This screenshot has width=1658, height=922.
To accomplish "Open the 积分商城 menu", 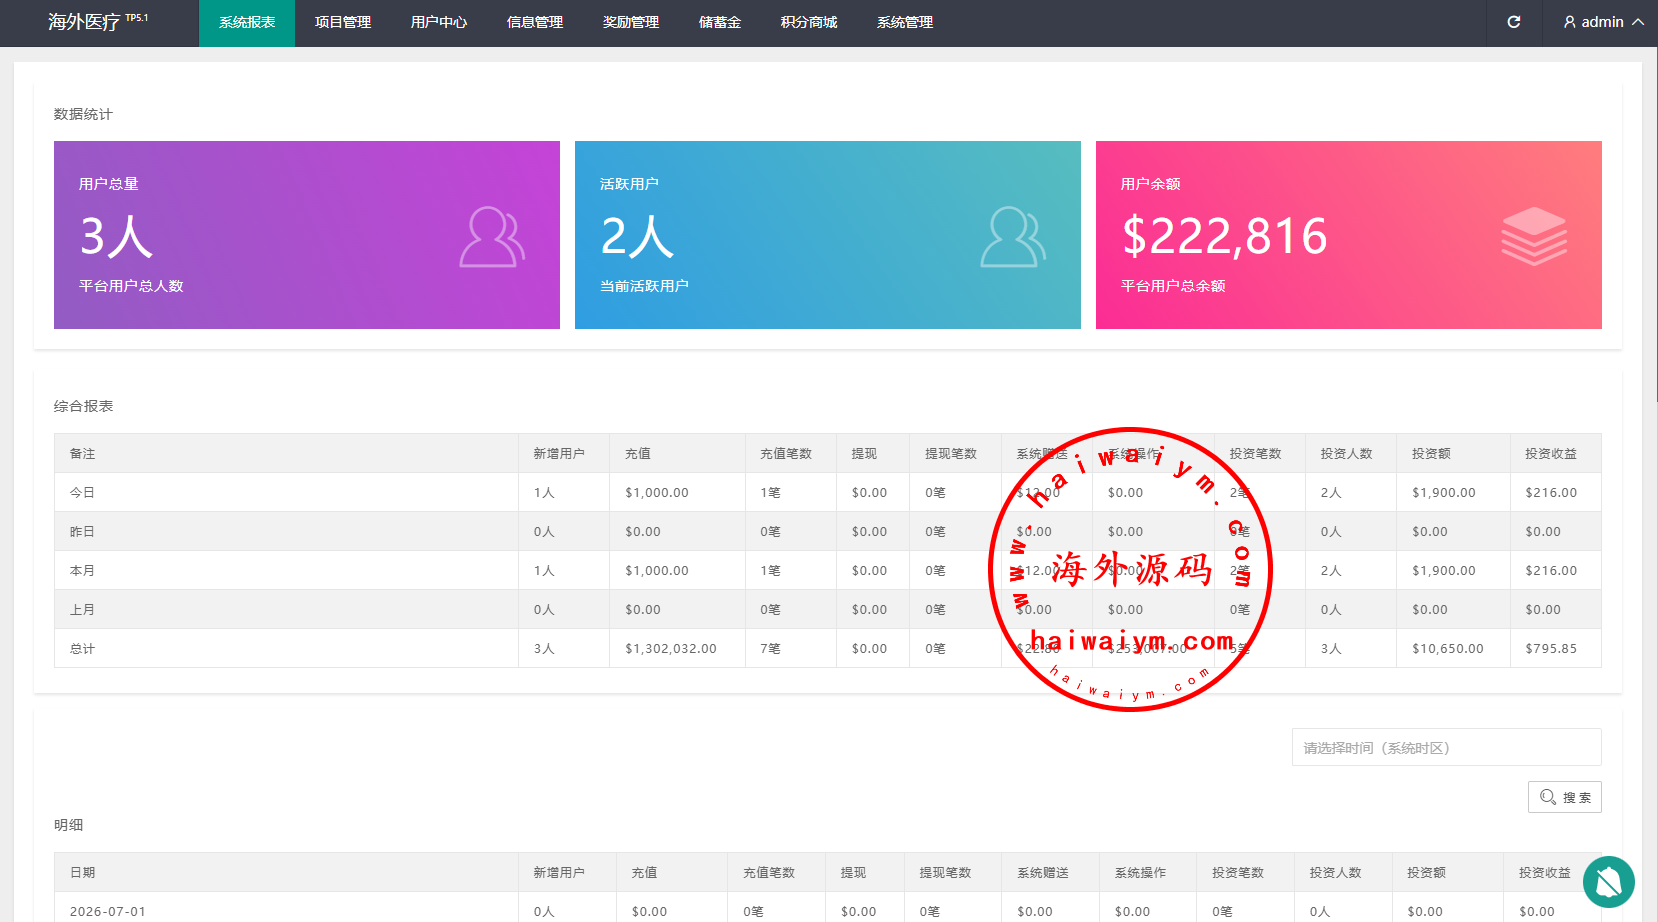I will point(809,23).
